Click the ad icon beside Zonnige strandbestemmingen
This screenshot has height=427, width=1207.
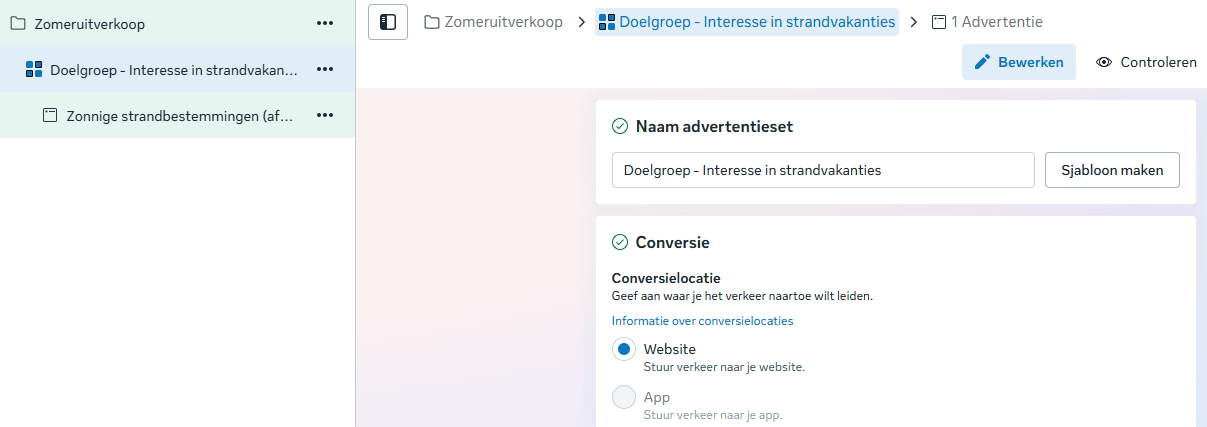[x=50, y=115]
